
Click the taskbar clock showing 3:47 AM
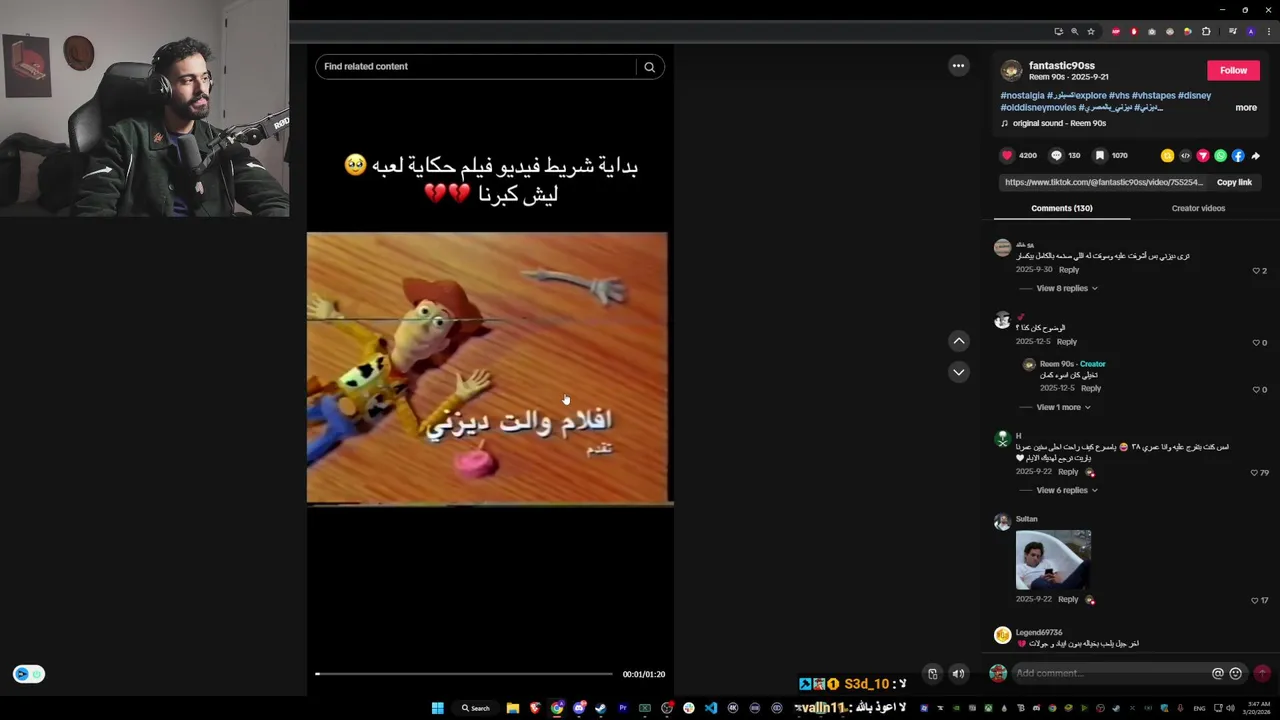click(1256, 708)
